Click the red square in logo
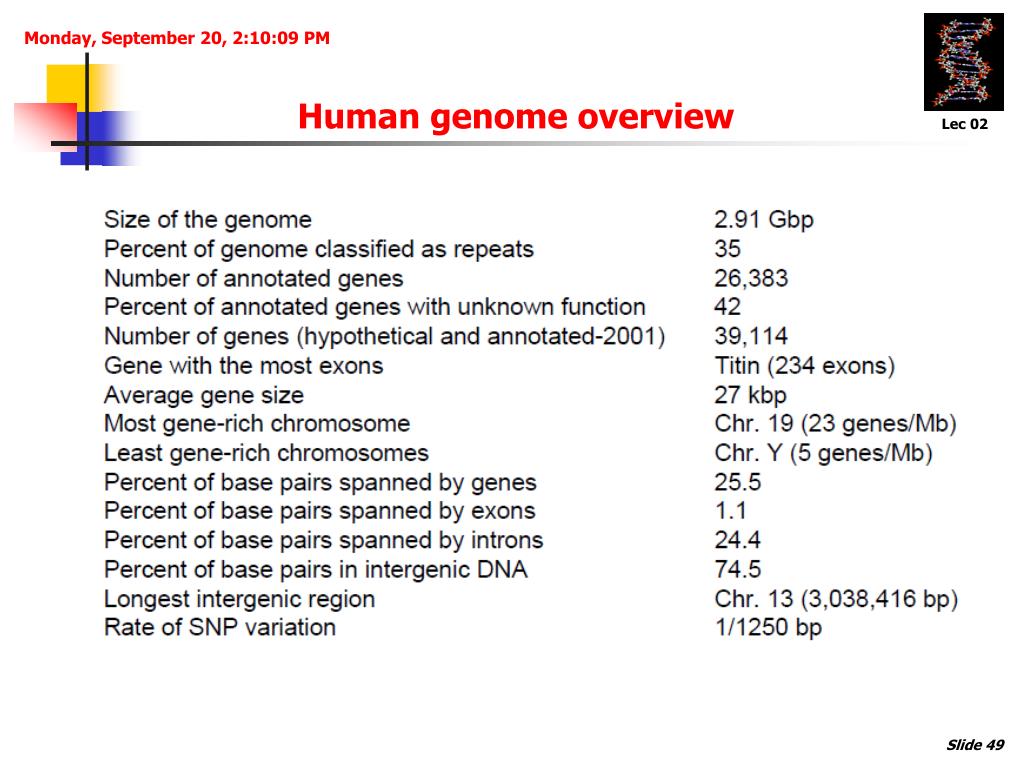This screenshot has height=768, width=1024. (x=46, y=126)
